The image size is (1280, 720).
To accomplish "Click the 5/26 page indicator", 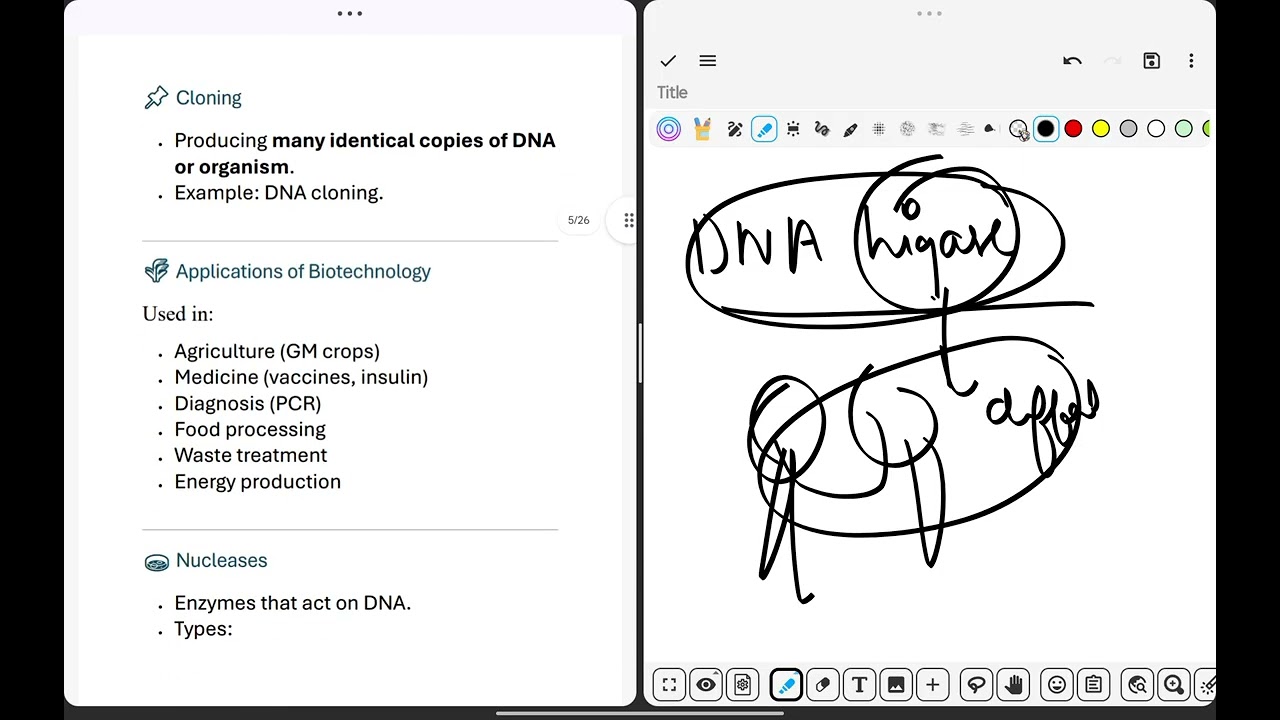I will pyautogui.click(x=578, y=220).
